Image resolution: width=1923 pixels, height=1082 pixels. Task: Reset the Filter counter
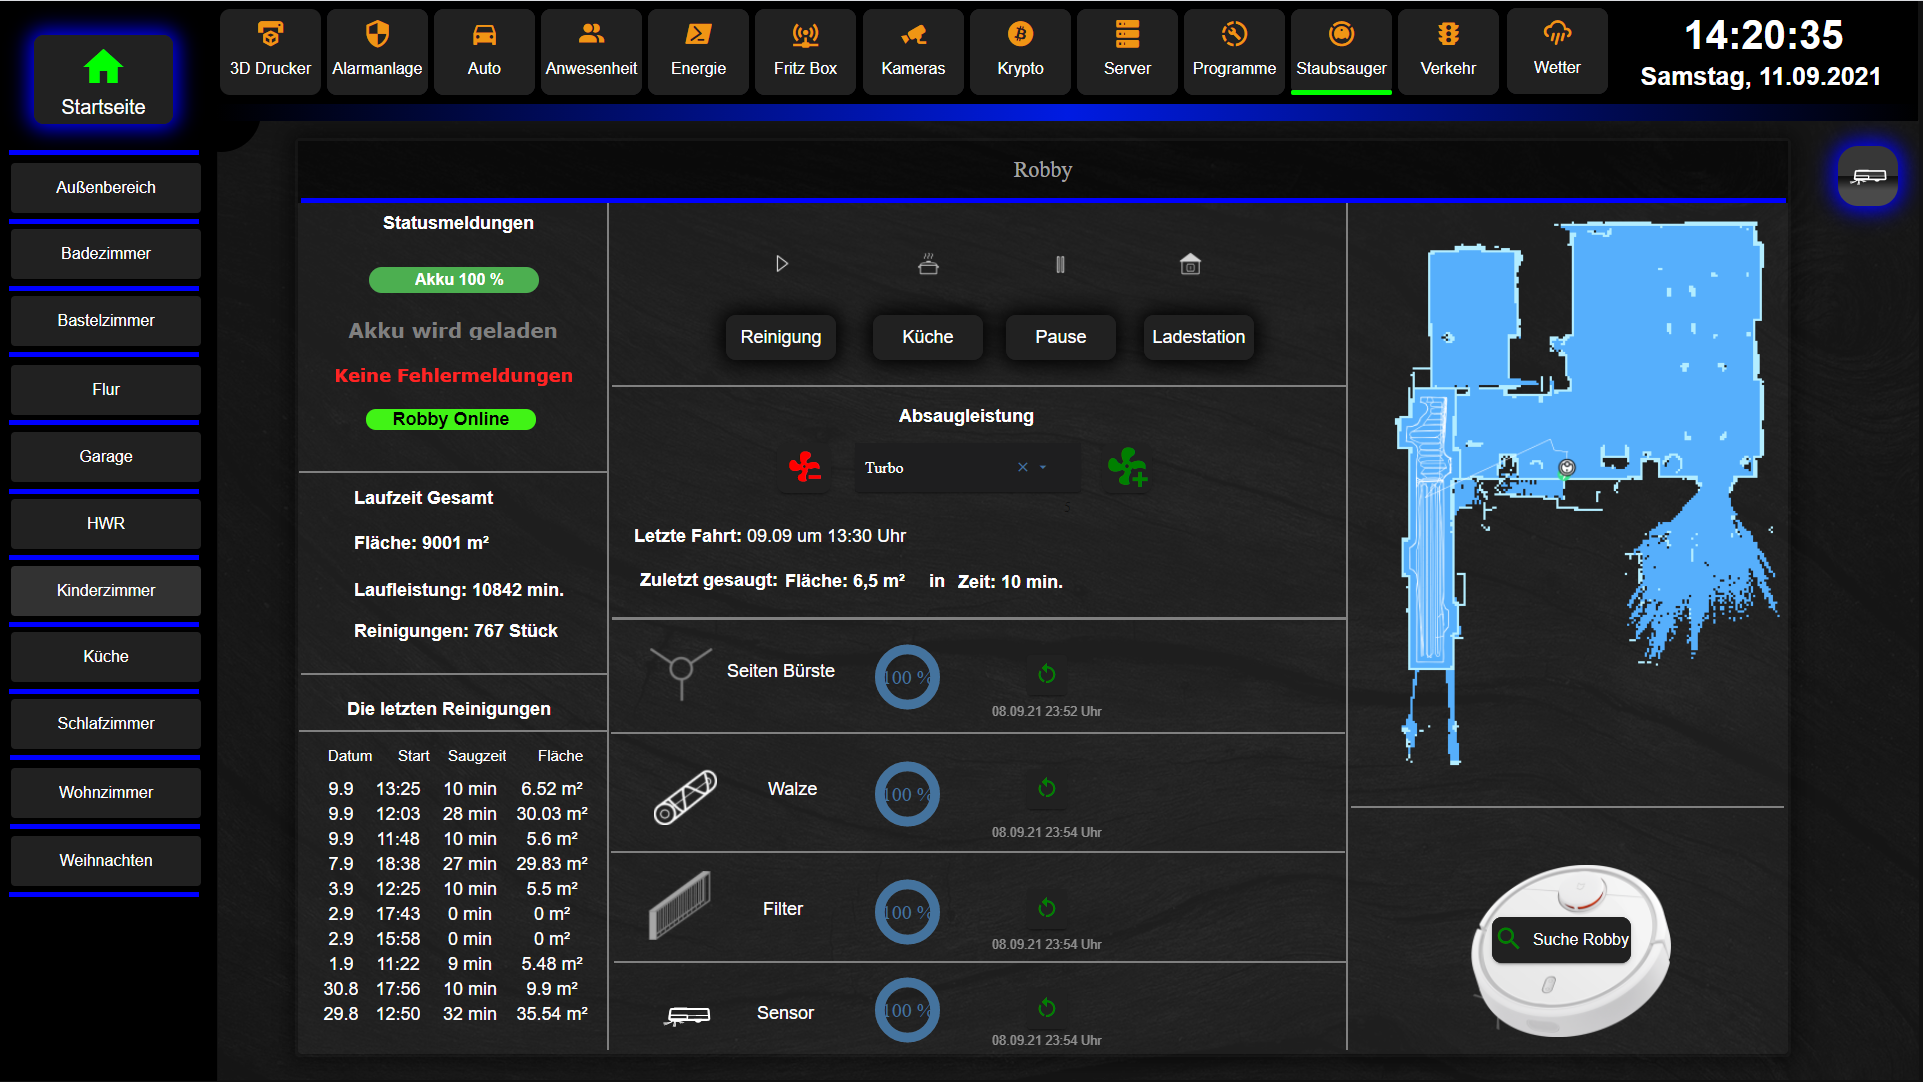tap(1047, 908)
